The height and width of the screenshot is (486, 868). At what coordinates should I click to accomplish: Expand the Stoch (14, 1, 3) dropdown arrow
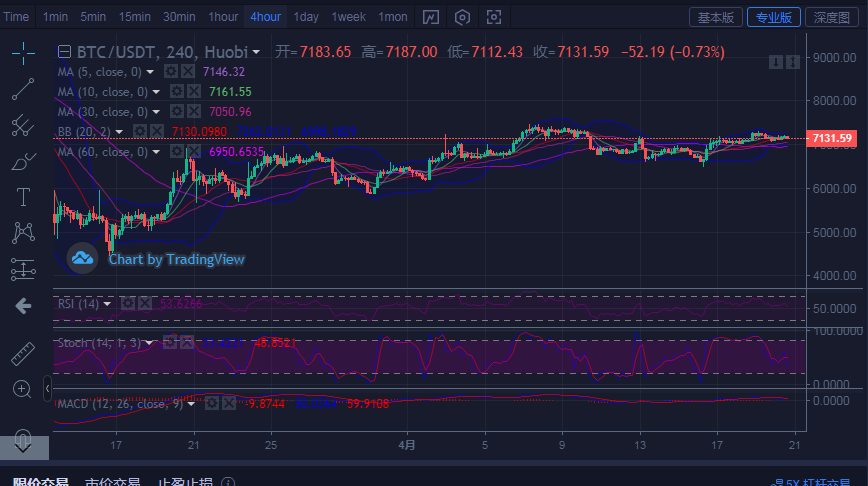(149, 343)
